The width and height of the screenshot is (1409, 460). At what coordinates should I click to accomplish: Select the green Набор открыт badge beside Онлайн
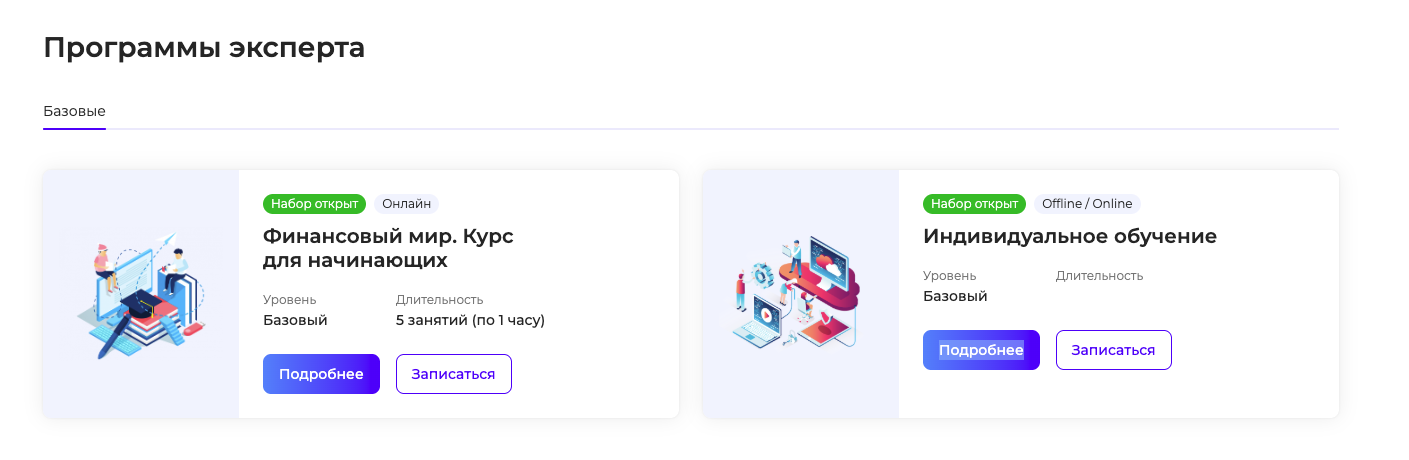coord(315,204)
